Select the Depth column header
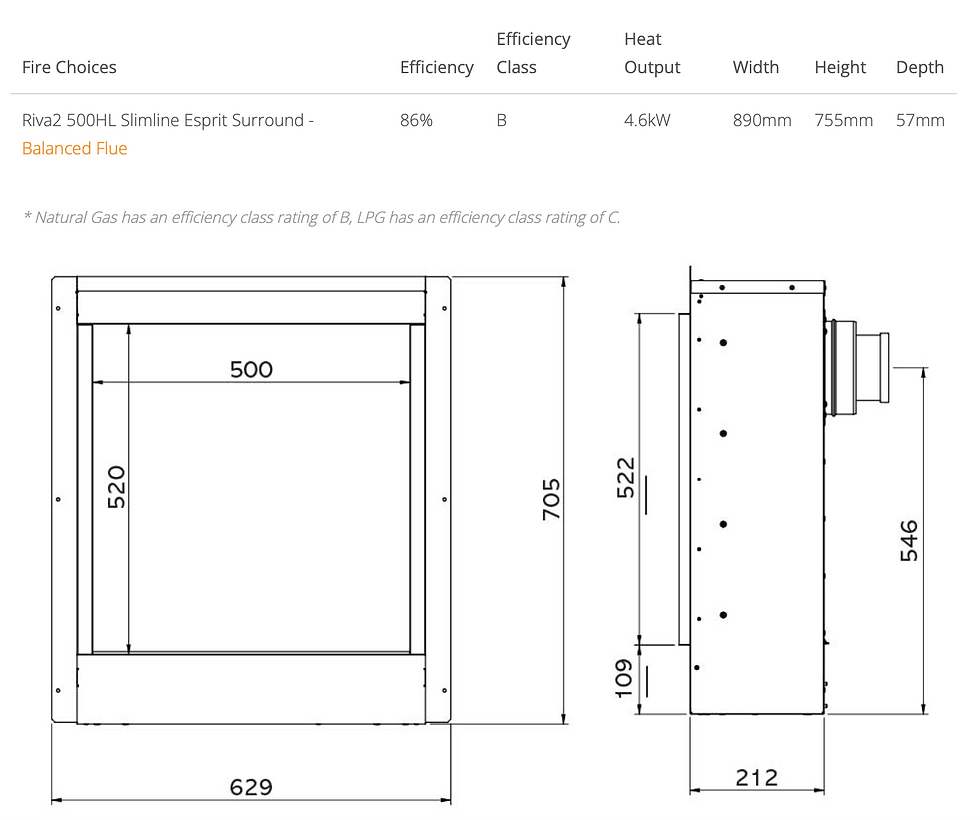The width and height of the screenshot is (980, 820). click(x=919, y=68)
